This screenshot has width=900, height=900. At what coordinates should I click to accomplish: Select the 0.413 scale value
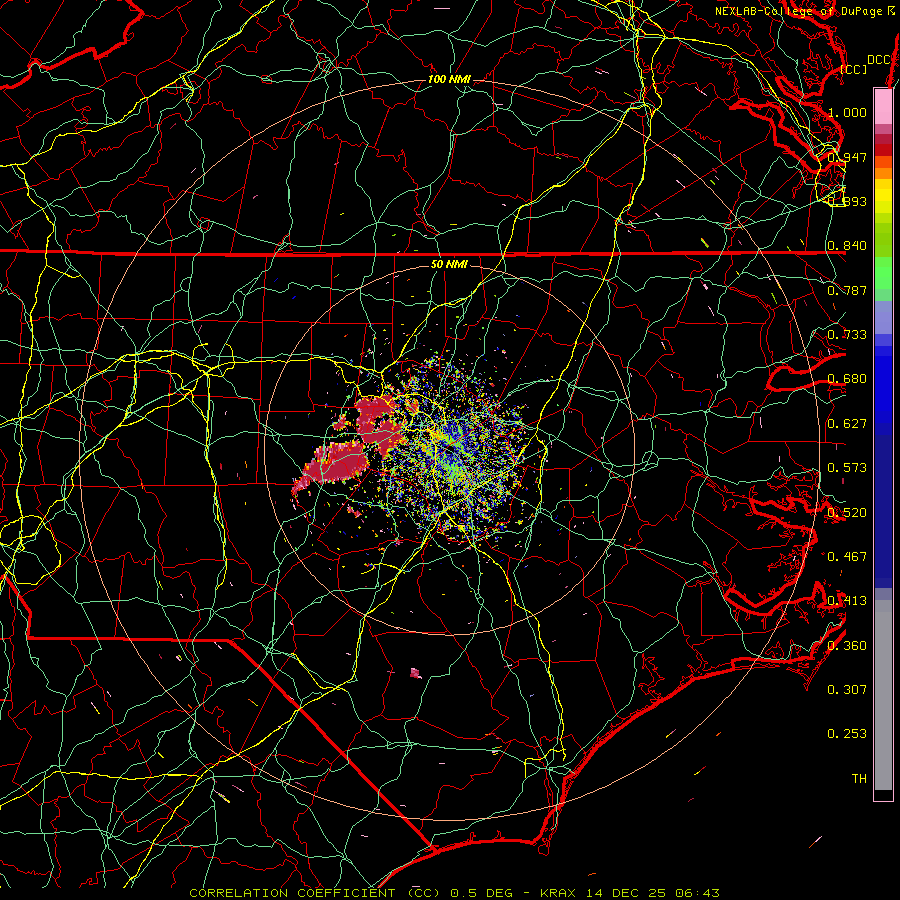tap(847, 600)
